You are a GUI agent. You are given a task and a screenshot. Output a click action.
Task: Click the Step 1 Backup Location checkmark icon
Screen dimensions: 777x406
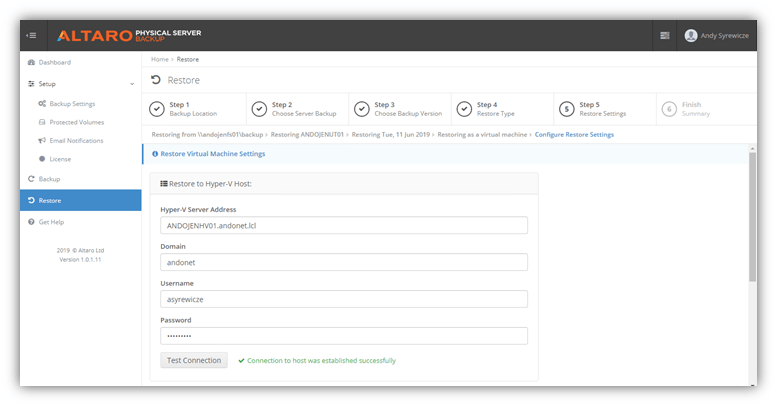(157, 109)
